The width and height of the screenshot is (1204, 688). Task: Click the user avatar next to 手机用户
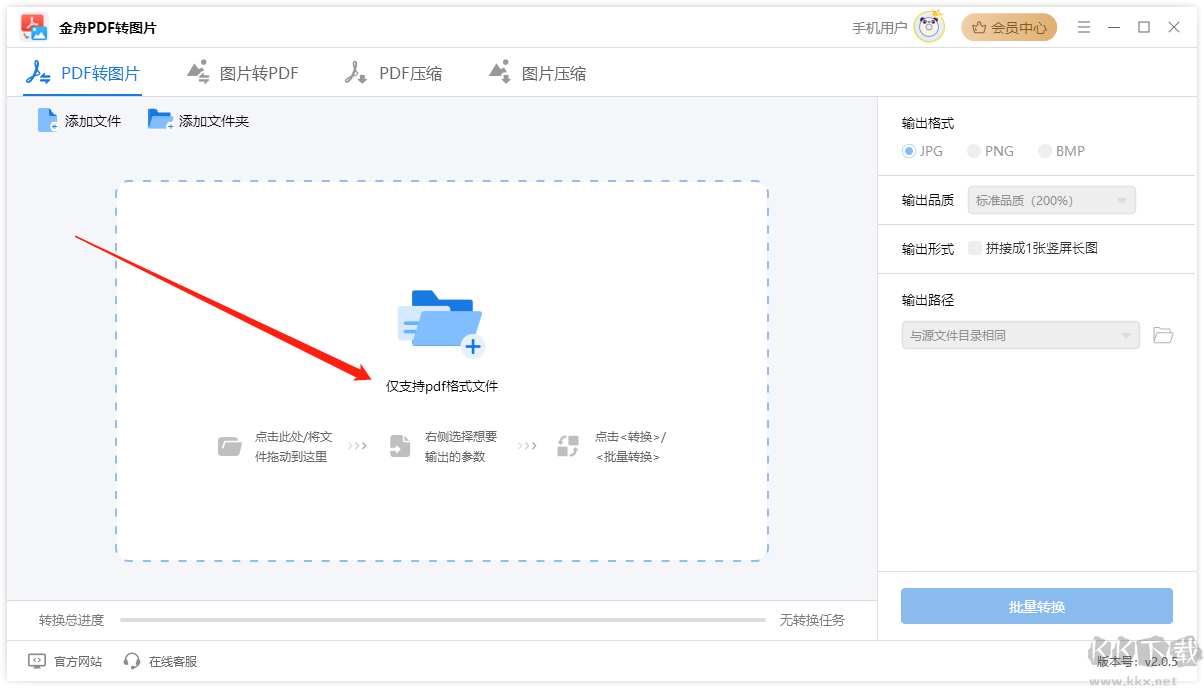coord(932,27)
